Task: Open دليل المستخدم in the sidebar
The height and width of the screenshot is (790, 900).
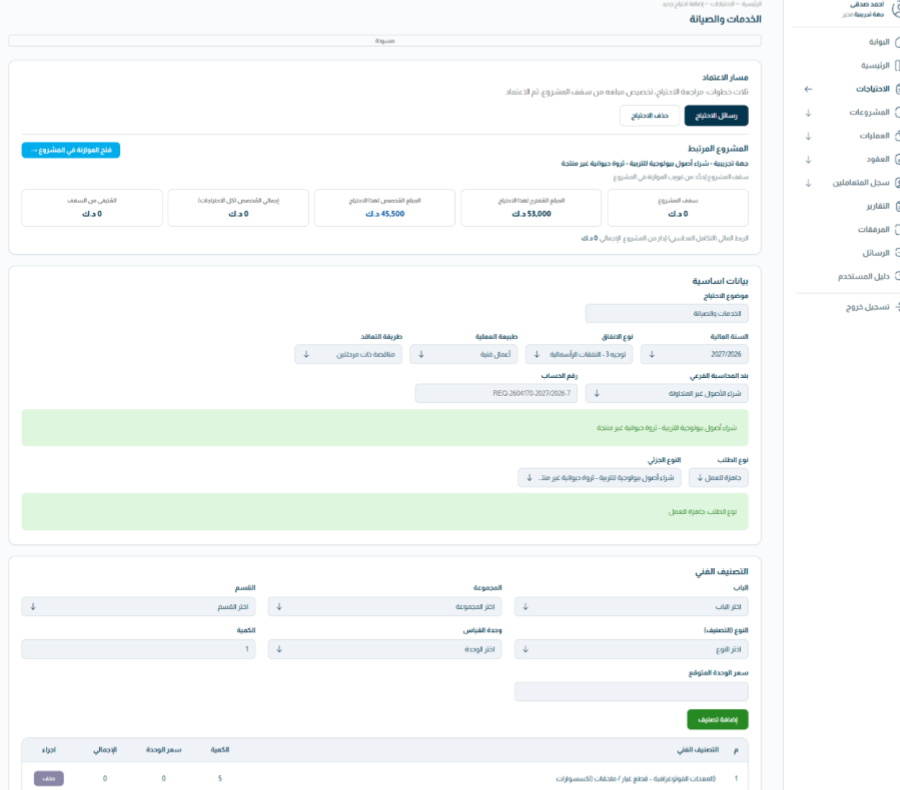Action: pyautogui.click(x=863, y=277)
